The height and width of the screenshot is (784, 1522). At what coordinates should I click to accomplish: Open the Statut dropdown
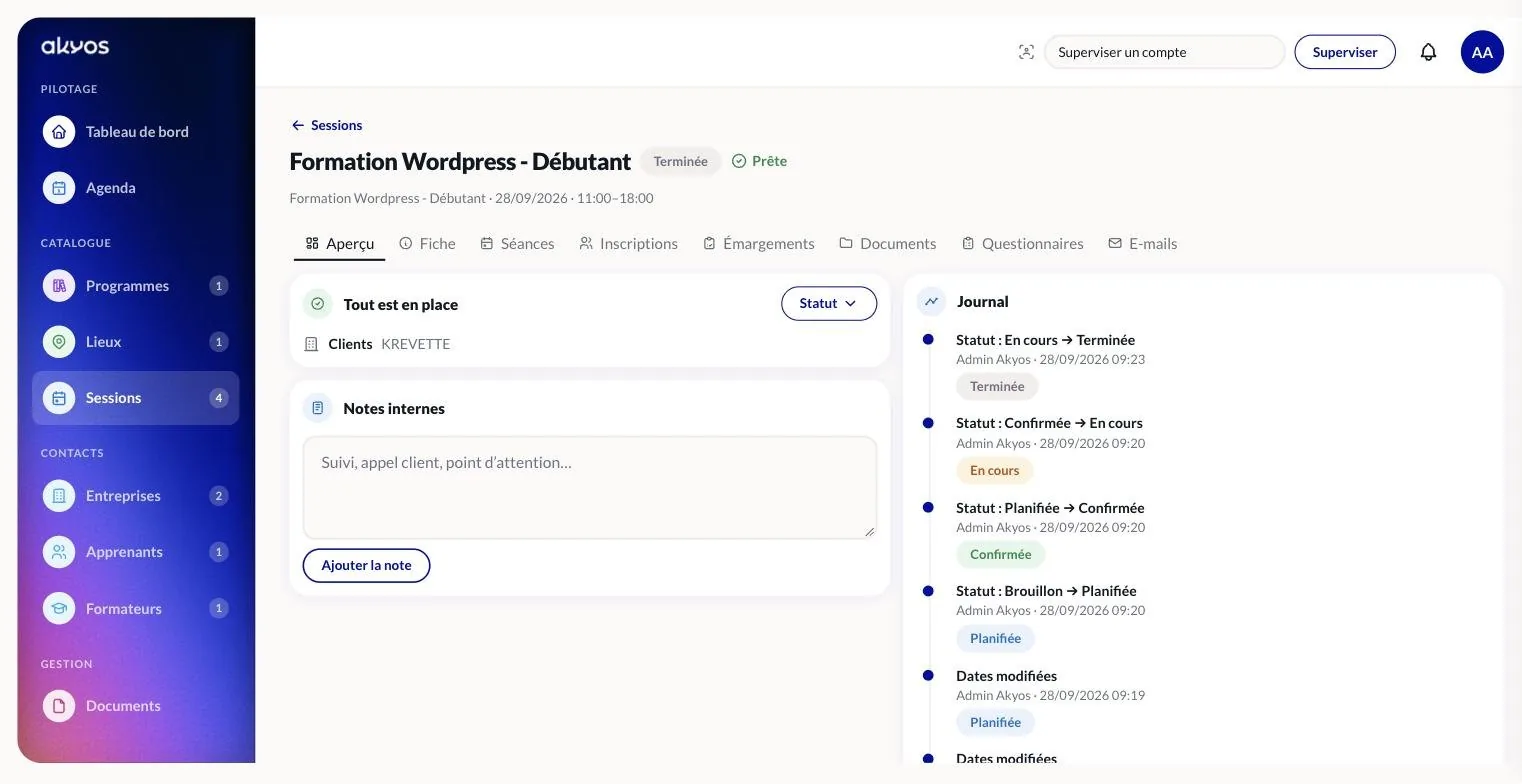(x=829, y=304)
